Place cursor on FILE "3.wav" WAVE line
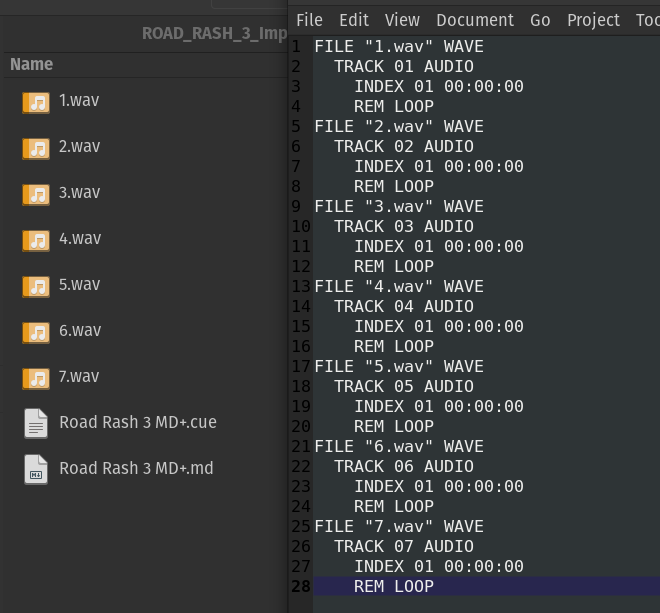This screenshot has width=660, height=613. 399,206
